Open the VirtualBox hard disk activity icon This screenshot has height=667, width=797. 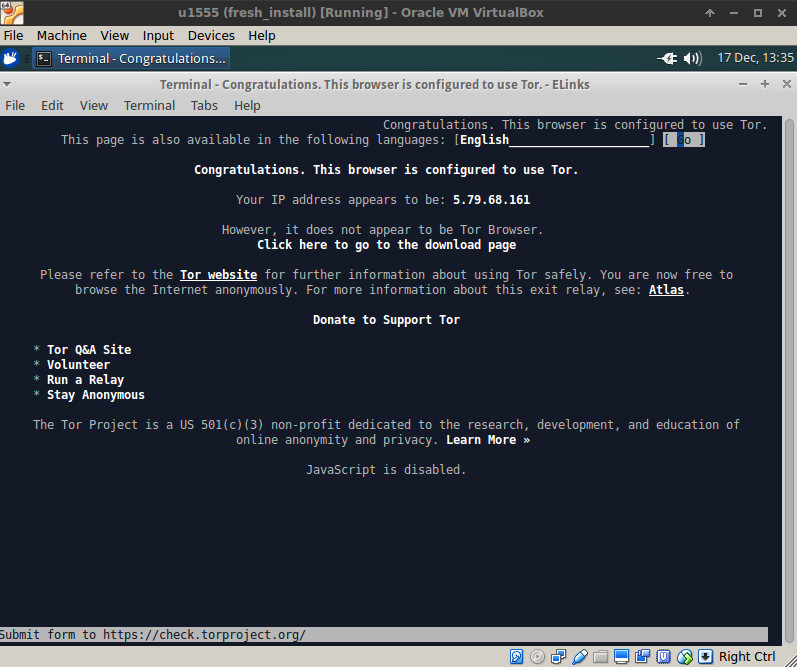click(x=516, y=656)
